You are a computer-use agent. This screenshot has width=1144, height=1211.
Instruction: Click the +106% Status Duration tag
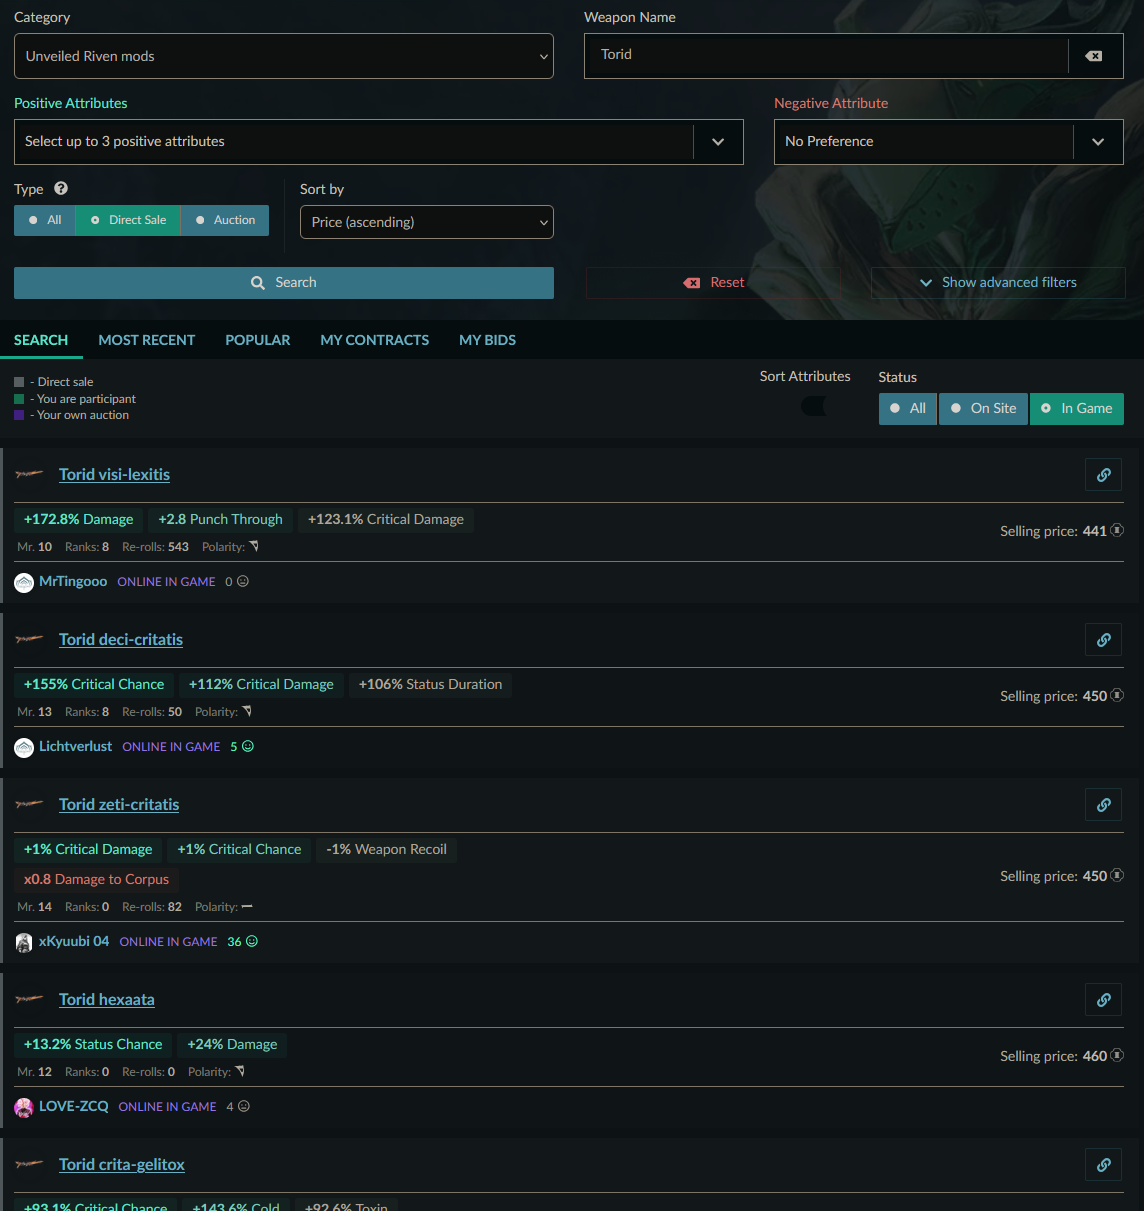431,684
